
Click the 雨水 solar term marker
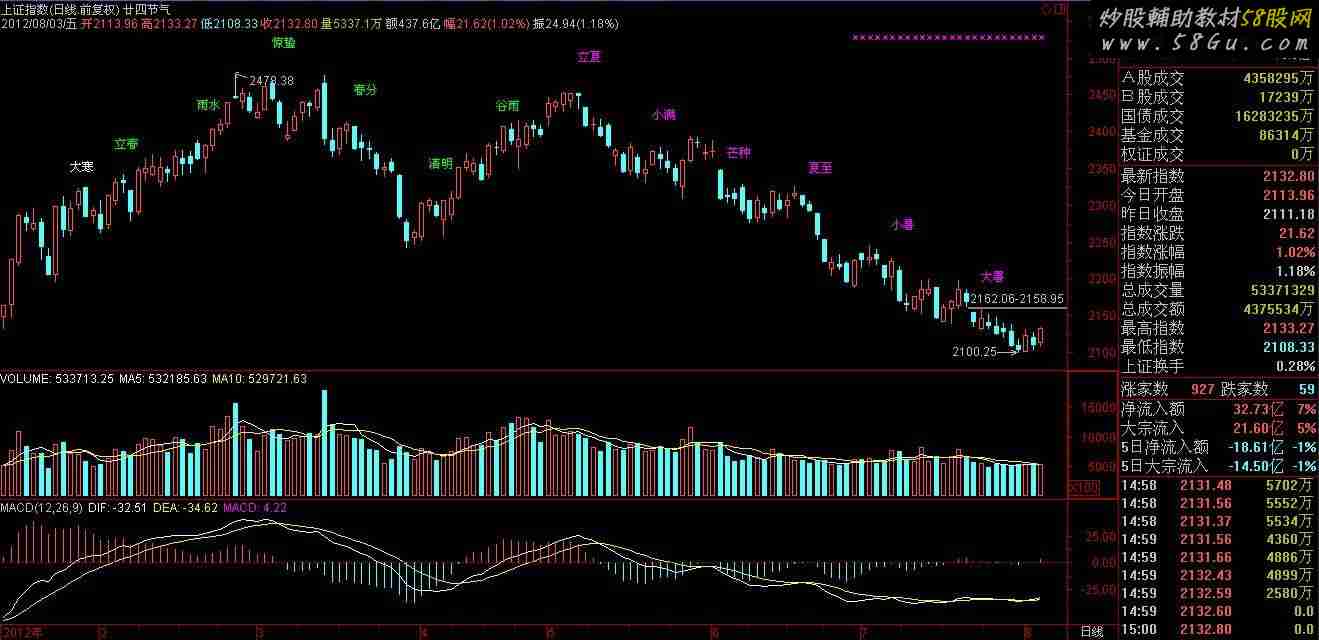pos(208,104)
